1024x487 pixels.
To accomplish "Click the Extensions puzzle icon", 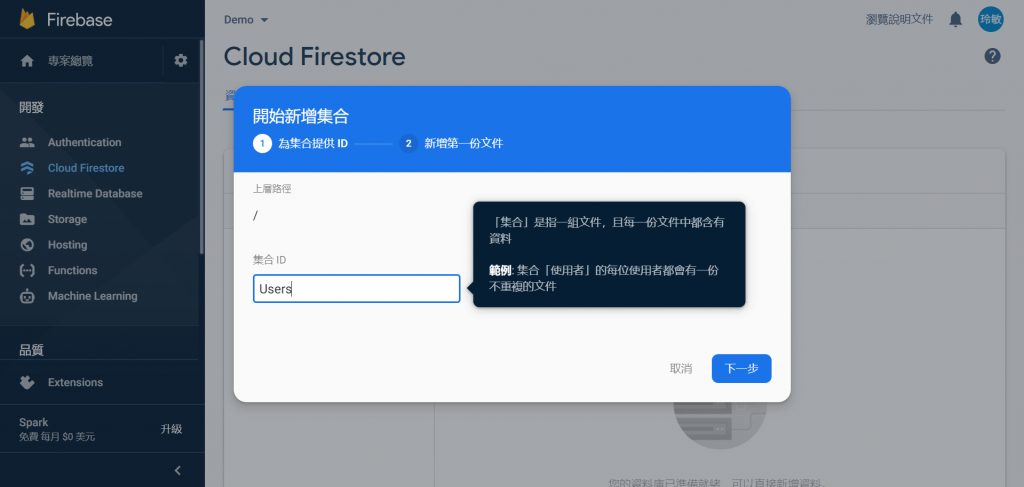I will pos(27,383).
